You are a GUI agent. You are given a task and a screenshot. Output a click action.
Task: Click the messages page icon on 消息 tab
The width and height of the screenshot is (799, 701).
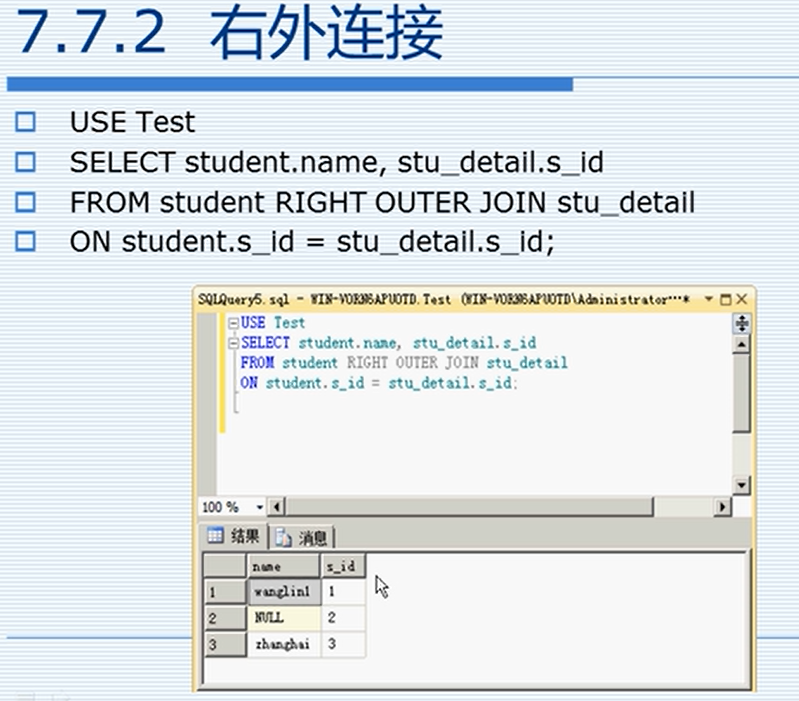click(283, 537)
